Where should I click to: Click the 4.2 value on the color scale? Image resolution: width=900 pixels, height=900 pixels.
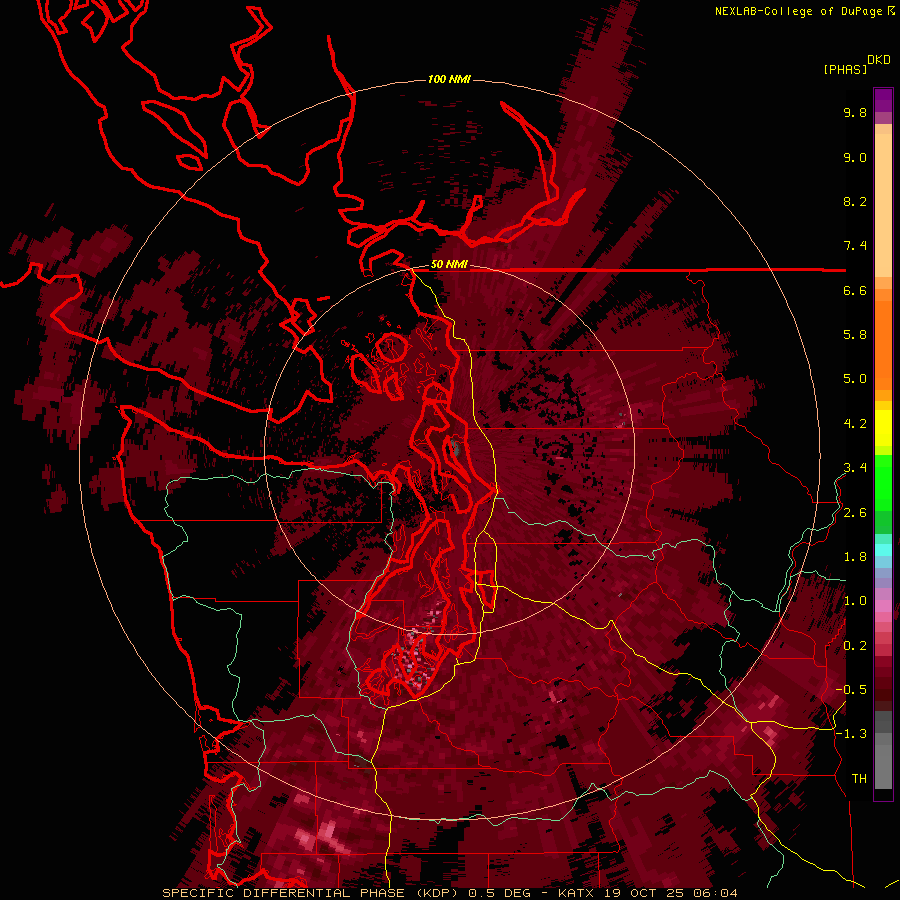tap(855, 424)
